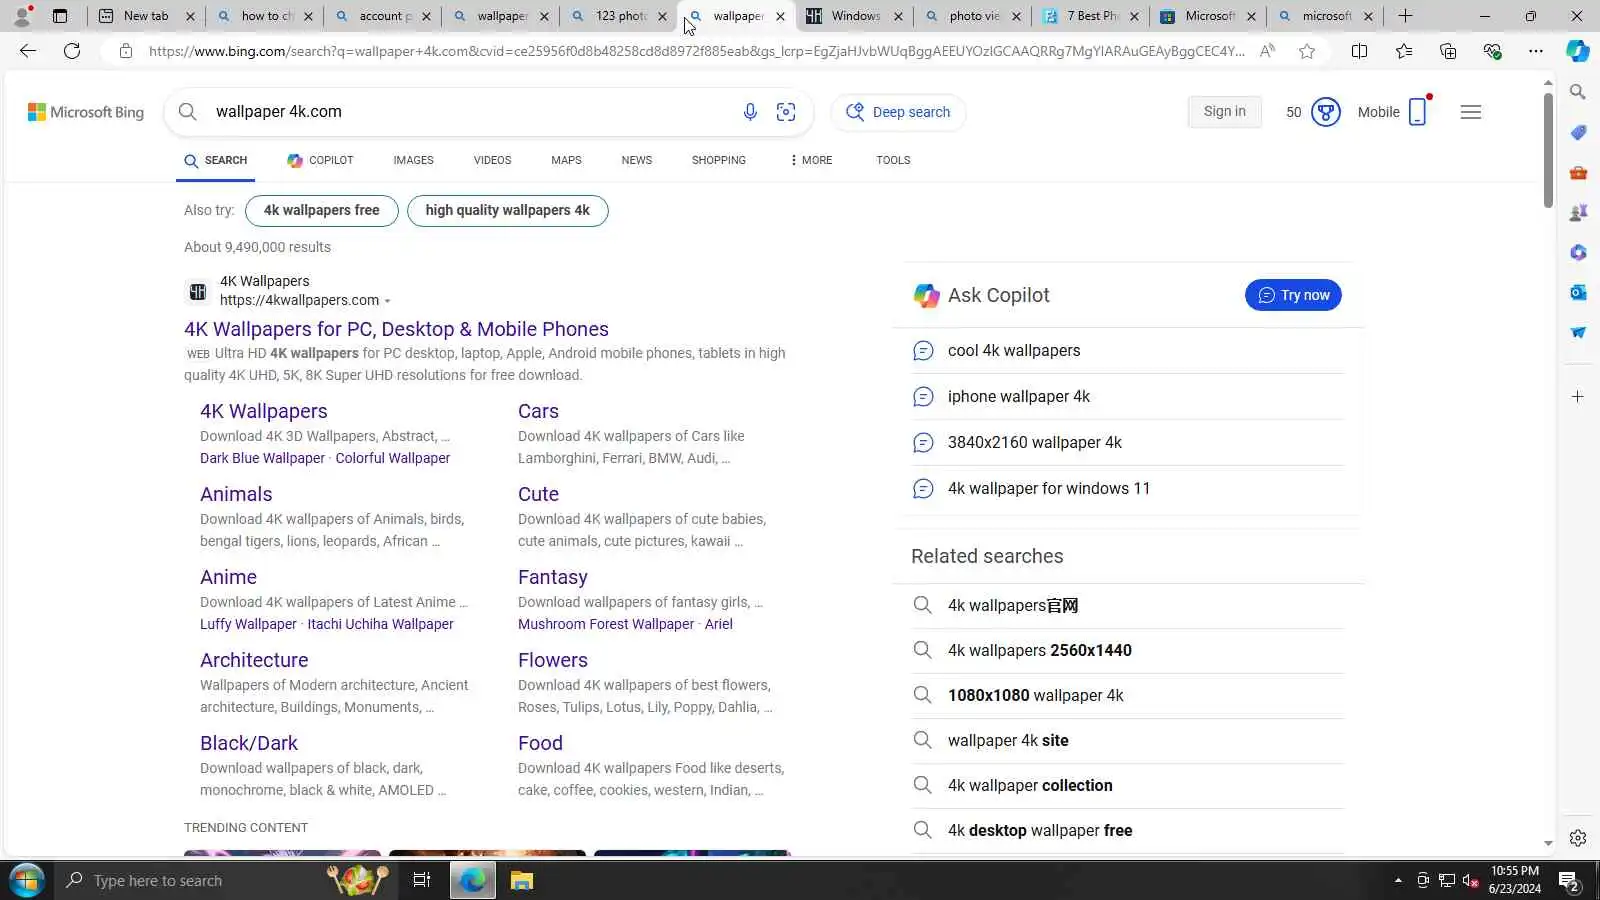The image size is (1600, 900).
Task: Add this page to favorites with the star
Action: (1307, 51)
